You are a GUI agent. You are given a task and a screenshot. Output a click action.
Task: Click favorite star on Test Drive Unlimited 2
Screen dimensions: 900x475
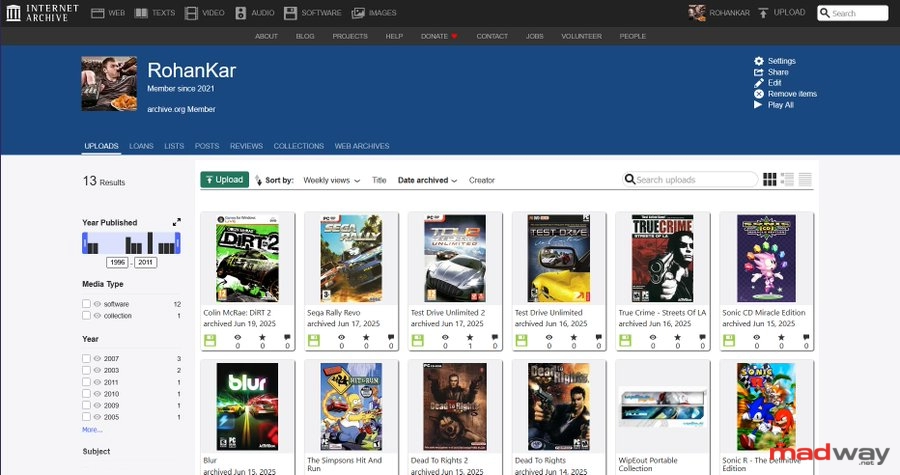pos(470,338)
